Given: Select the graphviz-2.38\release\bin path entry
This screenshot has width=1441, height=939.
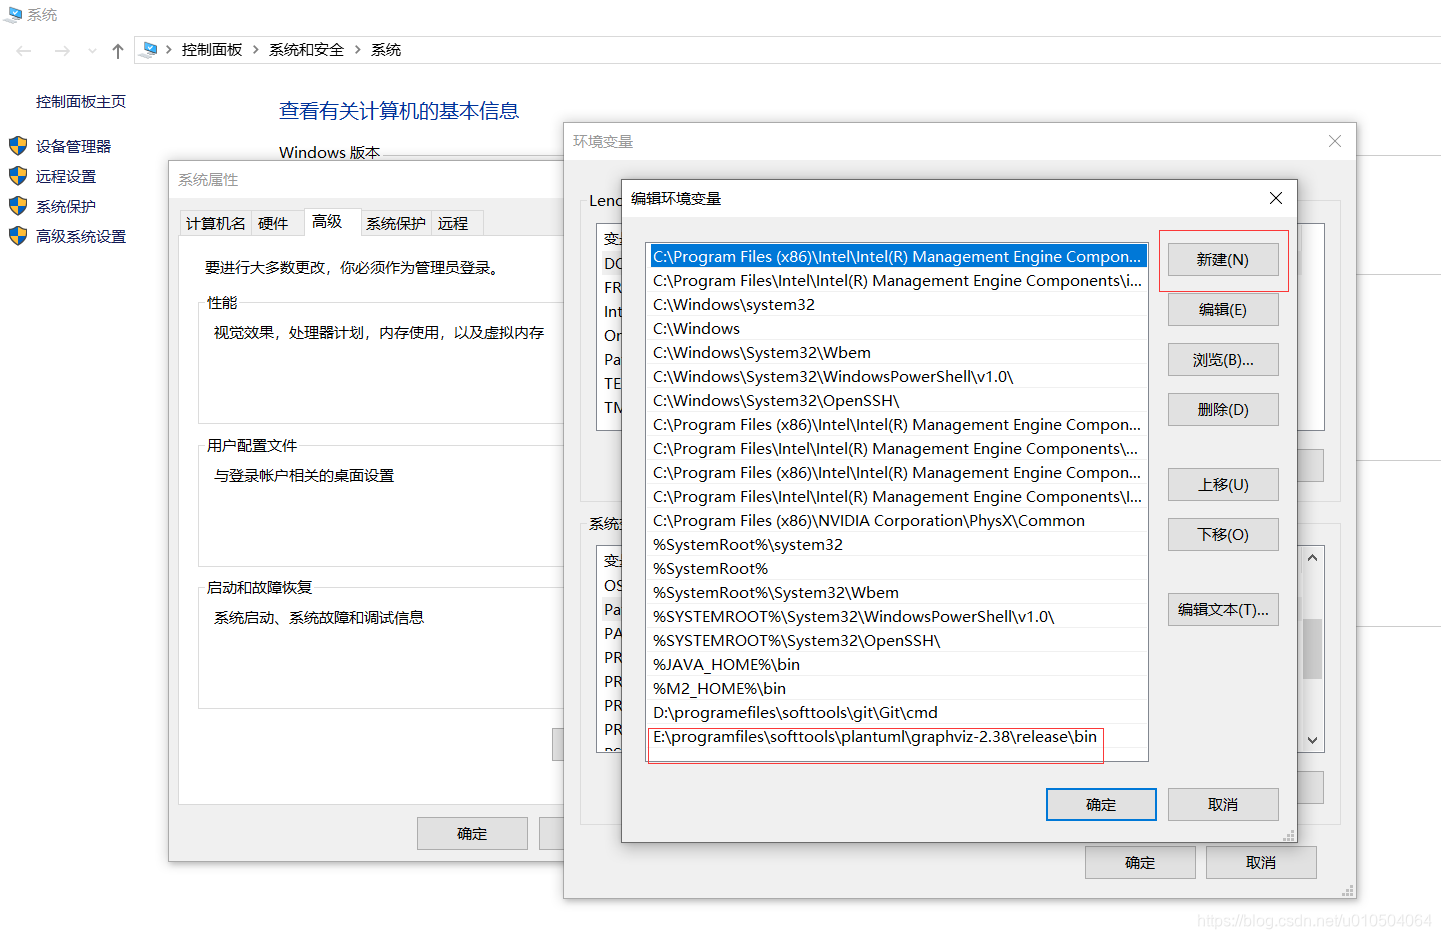Looking at the screenshot, I should pos(897,736).
